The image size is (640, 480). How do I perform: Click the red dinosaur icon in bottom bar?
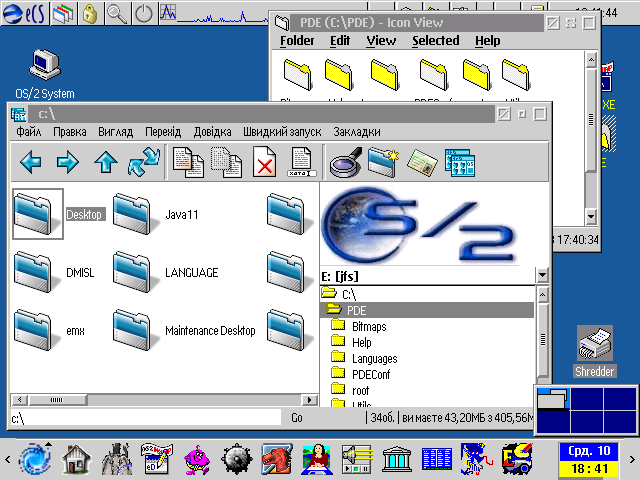(x=277, y=459)
